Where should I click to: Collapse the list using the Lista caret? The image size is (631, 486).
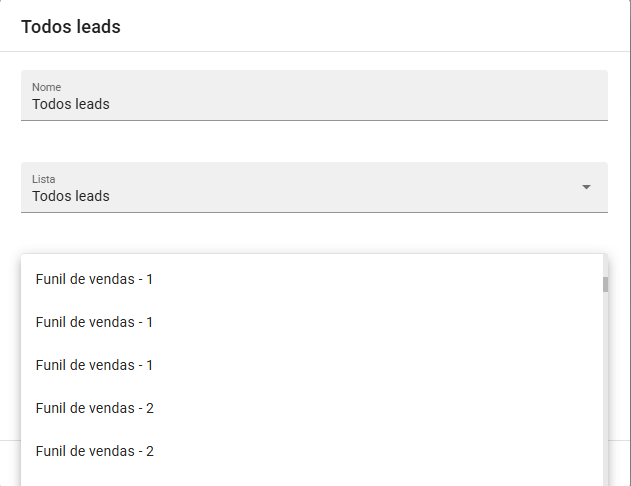(x=587, y=187)
